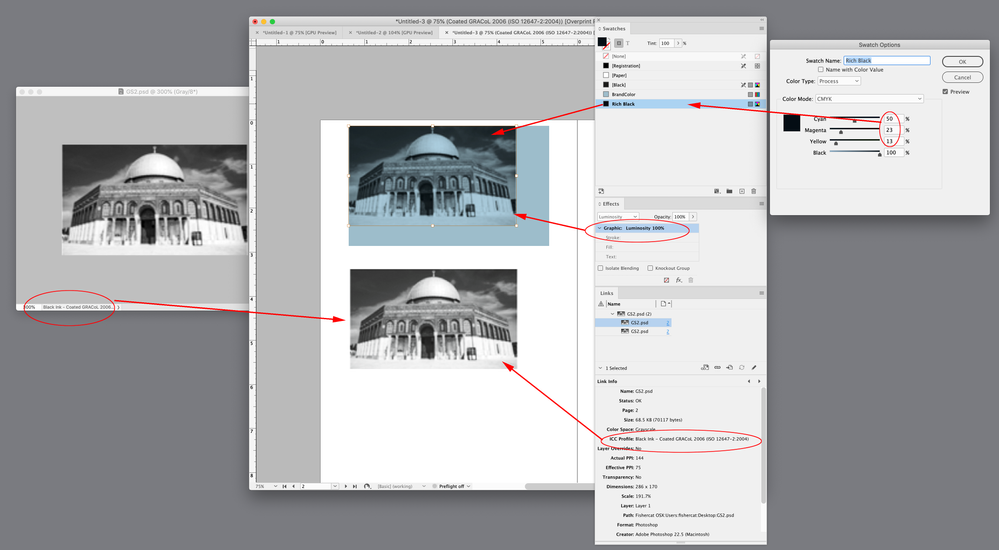Viewport: 999px width, 550px height.
Task: Enable Isolate Blending checkbox
Action: (600, 268)
